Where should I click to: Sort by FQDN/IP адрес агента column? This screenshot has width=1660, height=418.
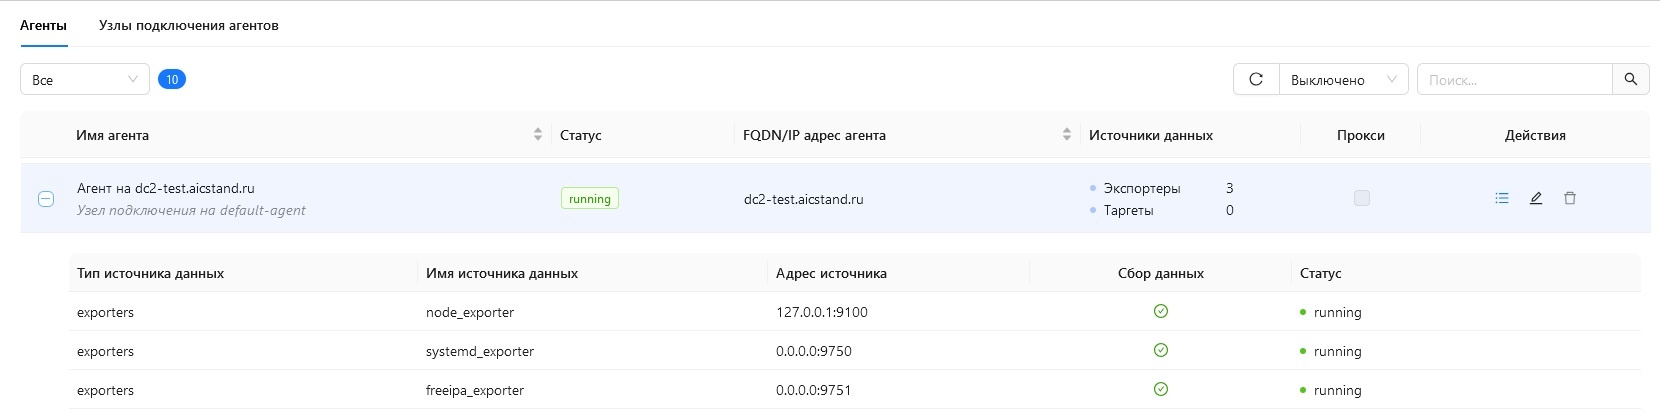(1066, 135)
